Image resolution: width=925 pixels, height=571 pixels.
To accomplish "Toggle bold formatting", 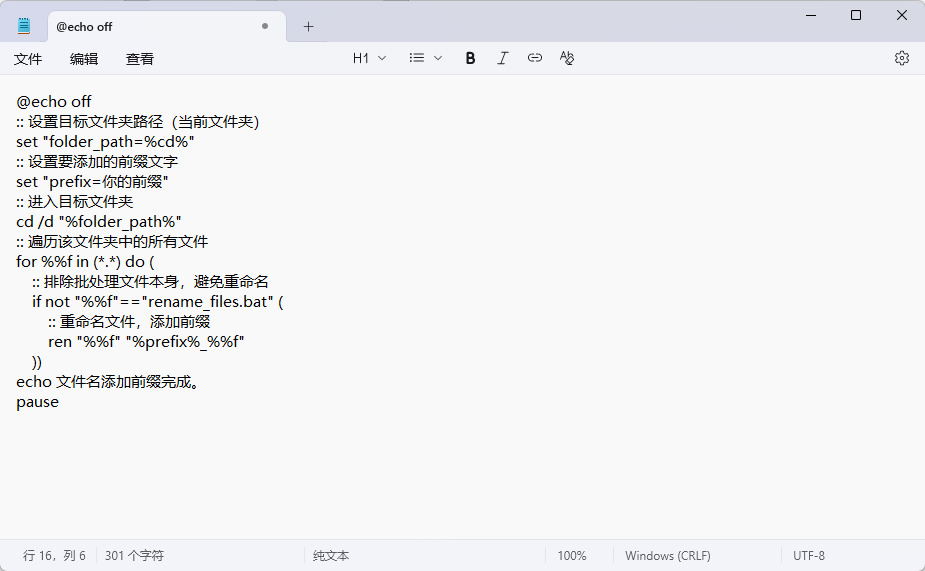I will (470, 58).
